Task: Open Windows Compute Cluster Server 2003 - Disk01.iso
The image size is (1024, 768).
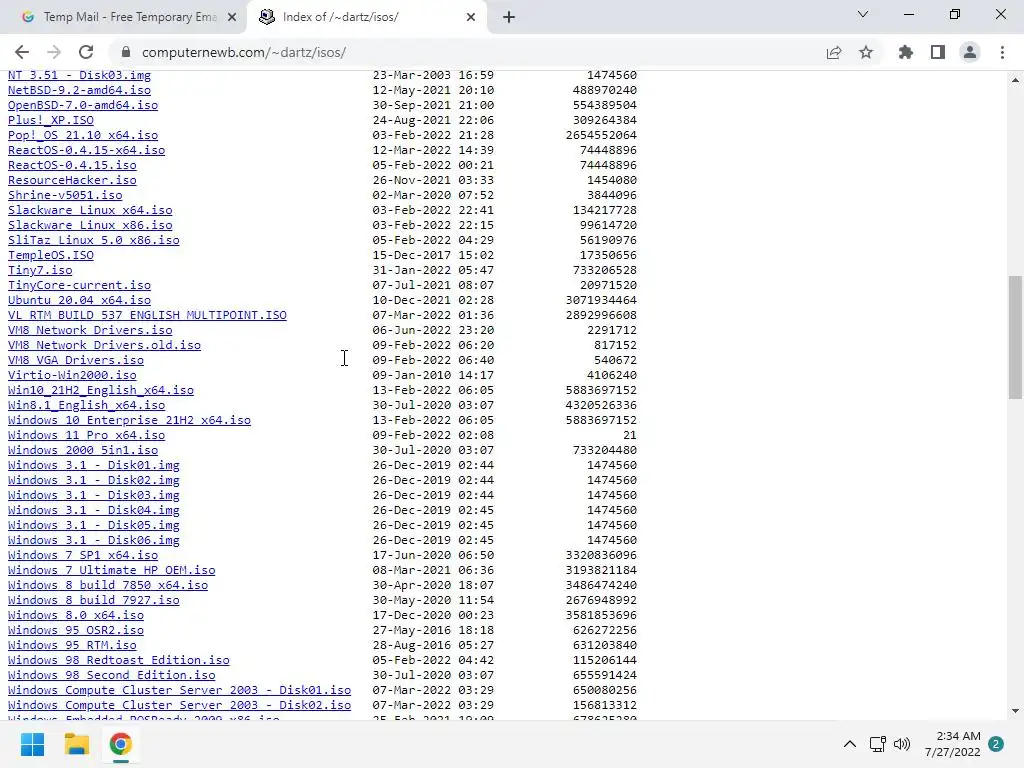Action: pyautogui.click(x=180, y=691)
